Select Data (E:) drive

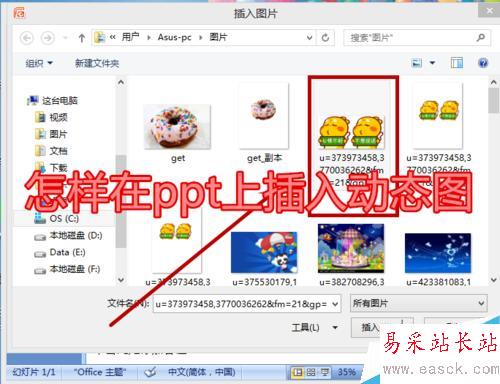pos(60,252)
